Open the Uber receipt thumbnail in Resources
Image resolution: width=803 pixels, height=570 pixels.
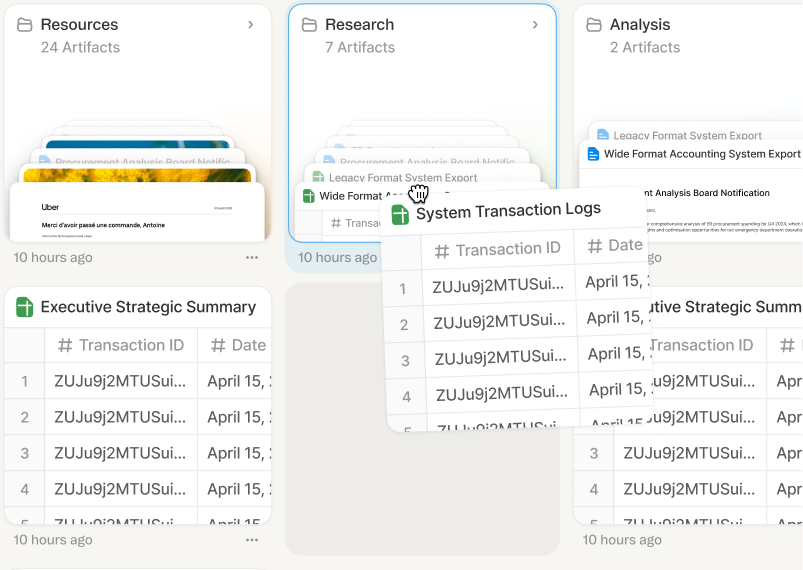pos(138,214)
